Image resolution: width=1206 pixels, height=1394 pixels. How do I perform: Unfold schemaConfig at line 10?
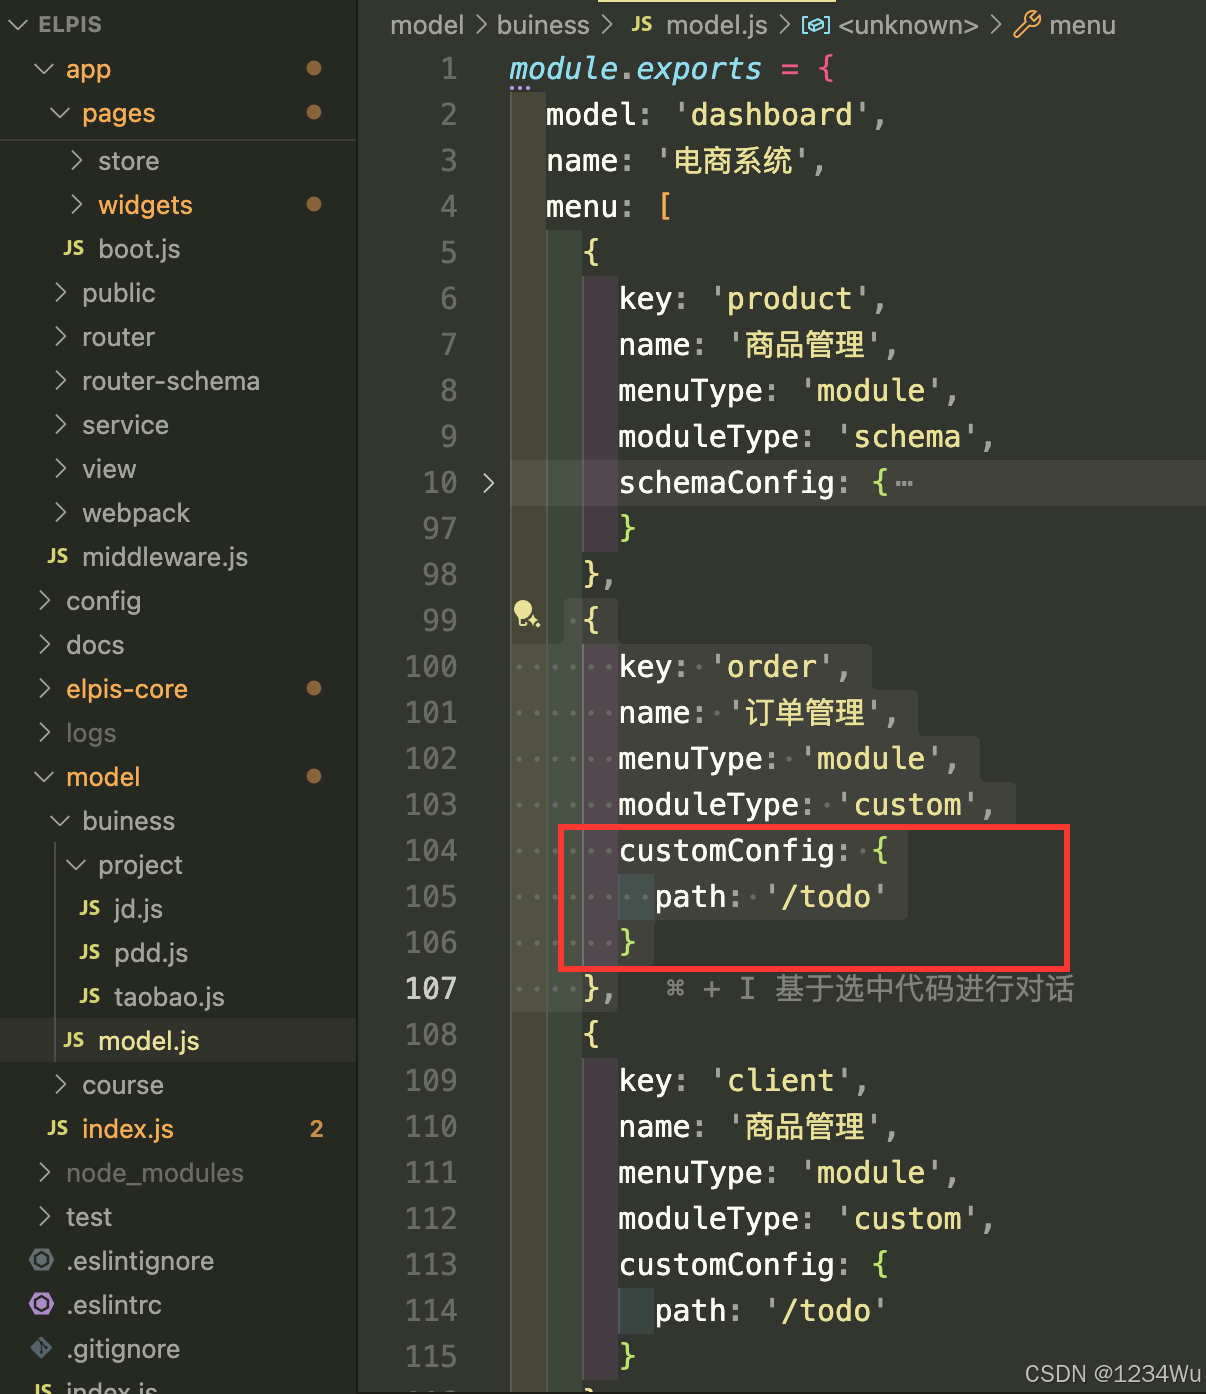(x=489, y=483)
